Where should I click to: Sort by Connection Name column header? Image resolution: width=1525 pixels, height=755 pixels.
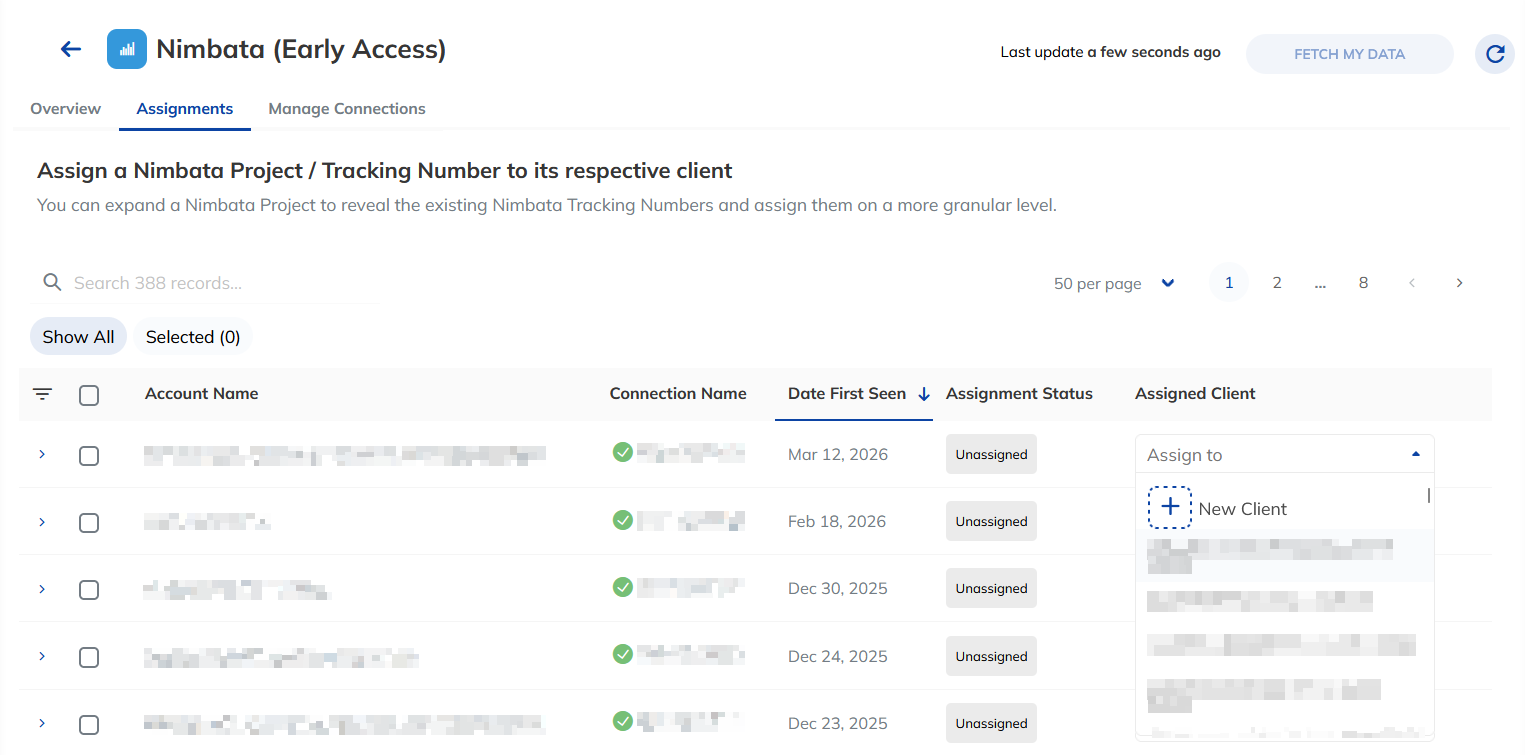[678, 394]
